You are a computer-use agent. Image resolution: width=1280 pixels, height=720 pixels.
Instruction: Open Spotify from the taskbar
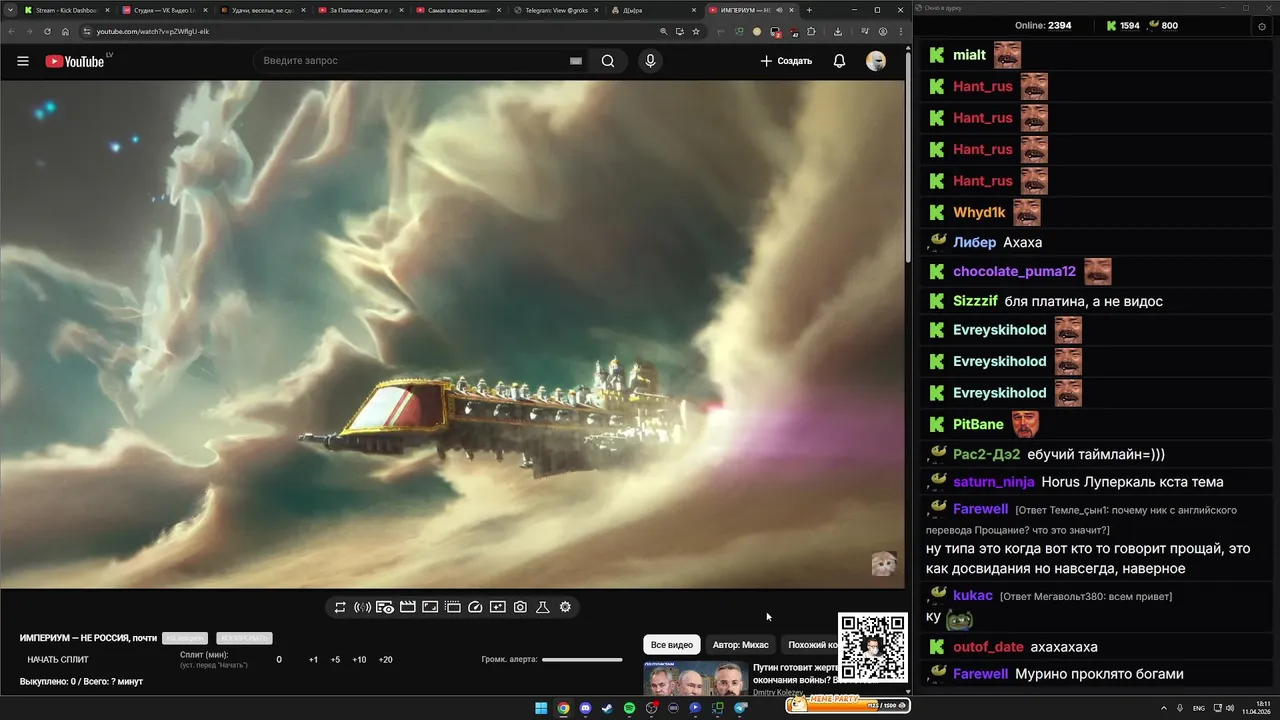pos(629,708)
